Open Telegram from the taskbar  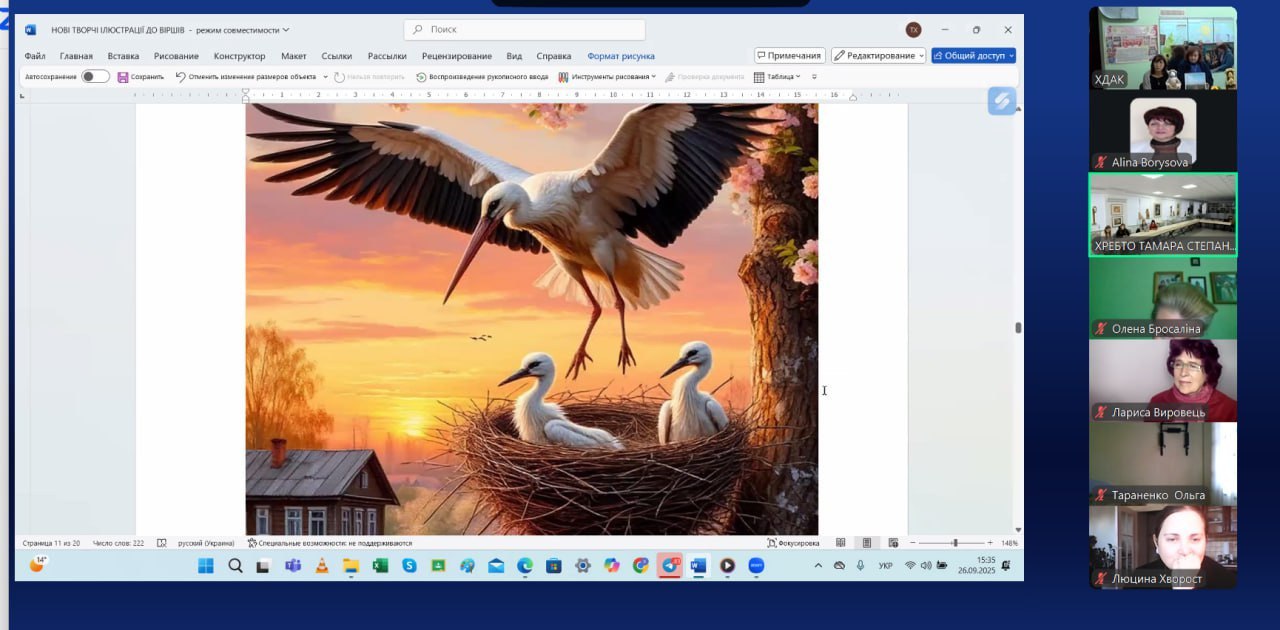[x=669, y=566]
